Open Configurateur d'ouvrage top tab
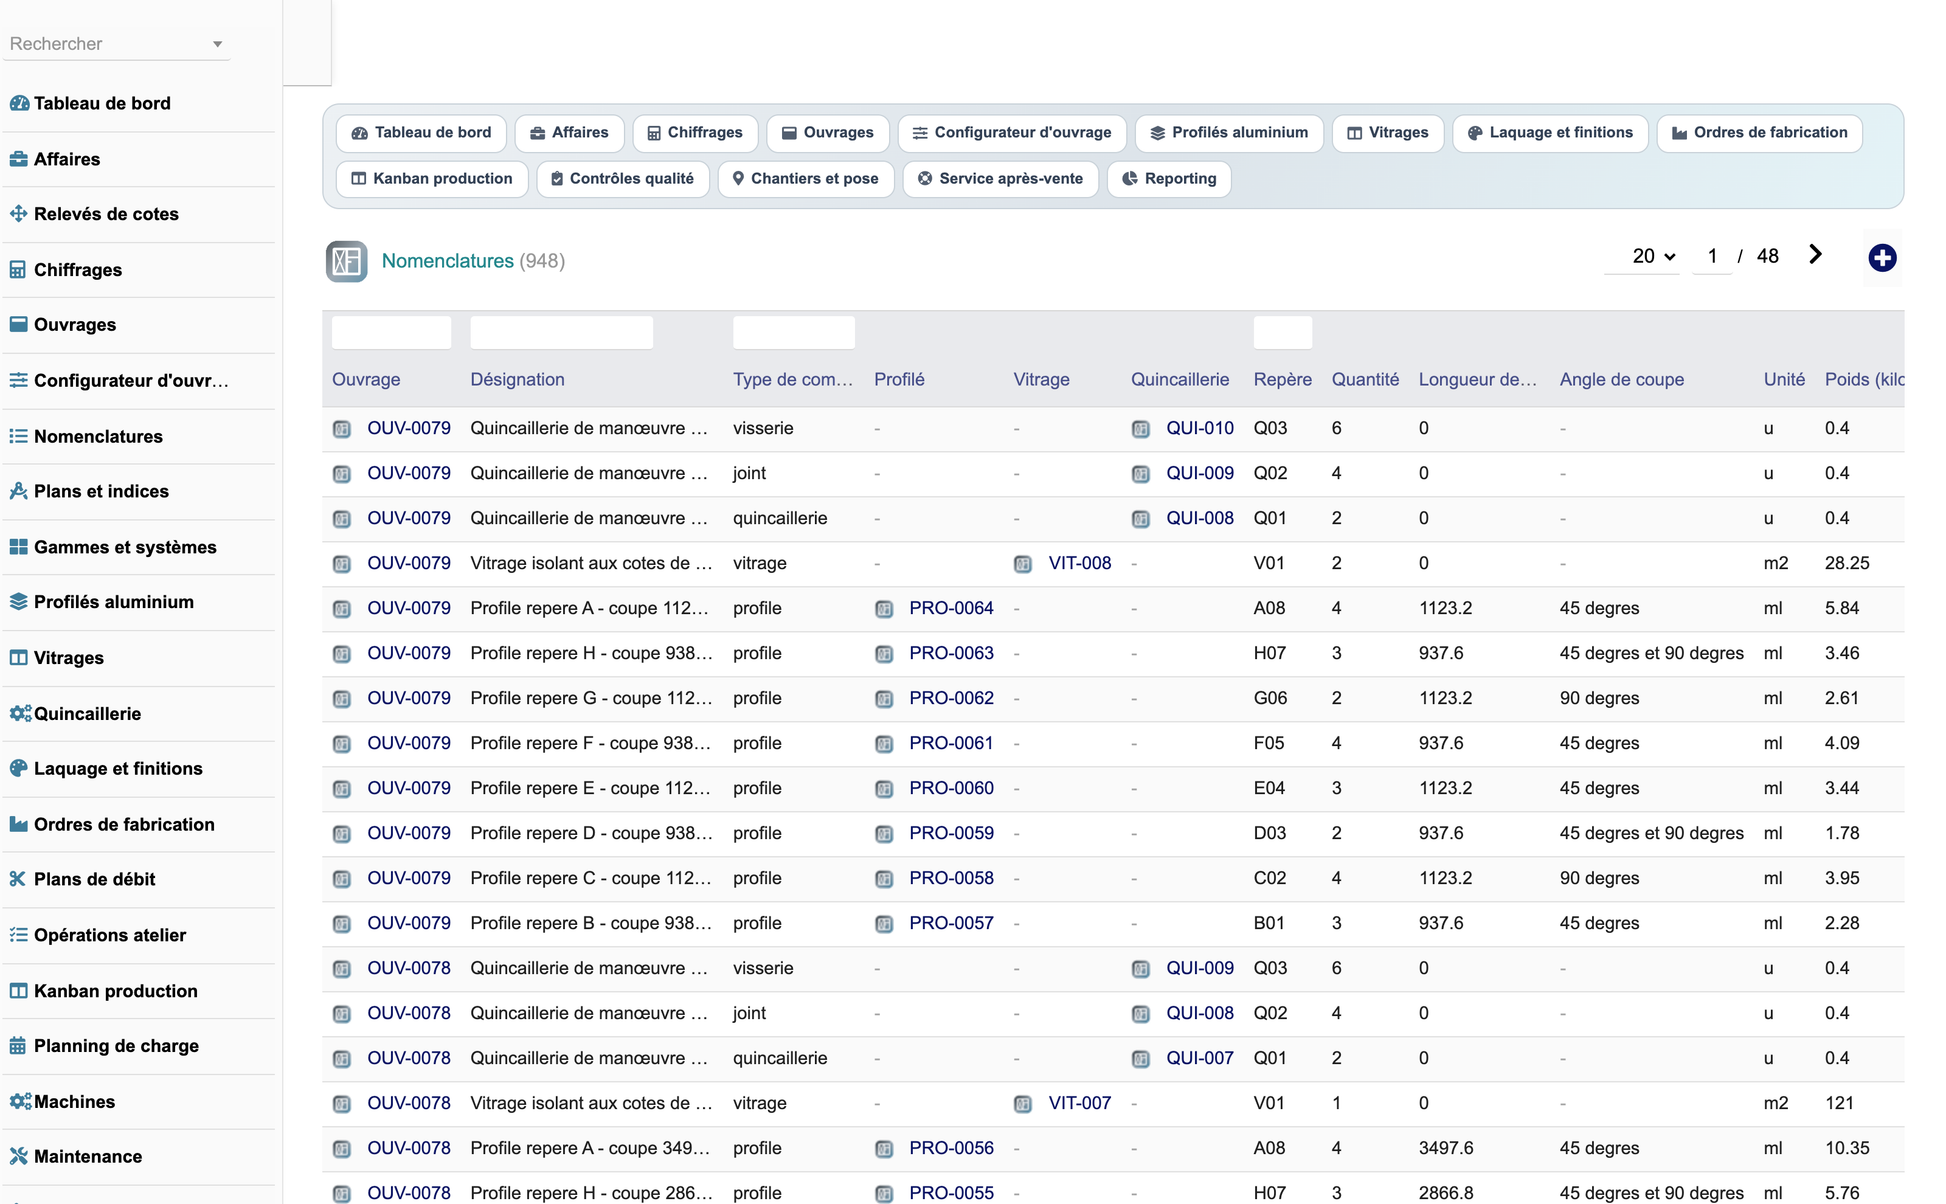The image size is (1946, 1204). pyautogui.click(x=1012, y=133)
